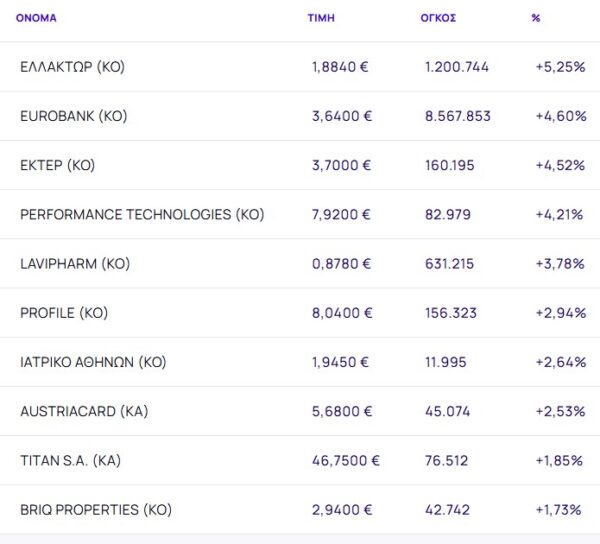Click the 8.567.853 volume value
The image size is (600, 544).
(458, 116)
